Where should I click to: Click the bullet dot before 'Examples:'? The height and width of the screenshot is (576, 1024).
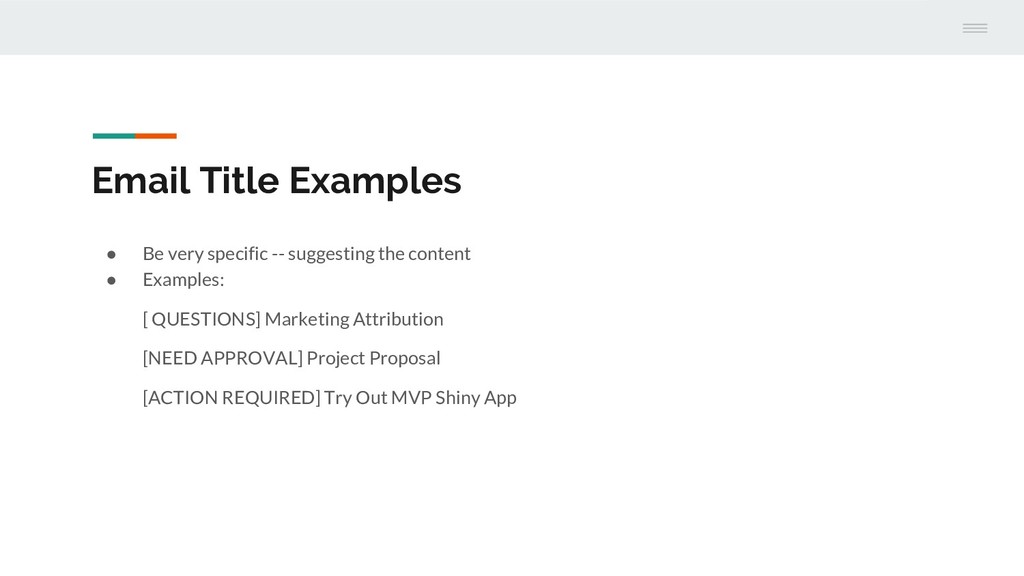tap(112, 280)
